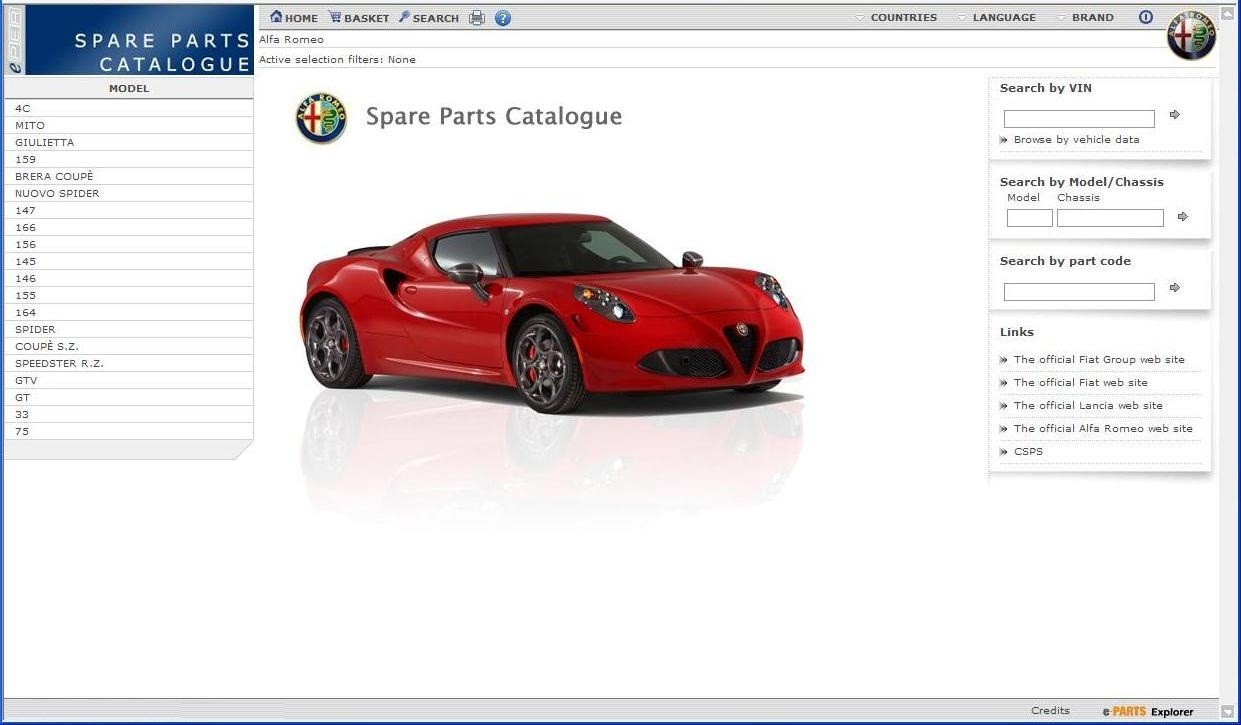Image resolution: width=1241 pixels, height=725 pixels.
Task: Submit Model/Chassis search arrow
Action: 1183,216
